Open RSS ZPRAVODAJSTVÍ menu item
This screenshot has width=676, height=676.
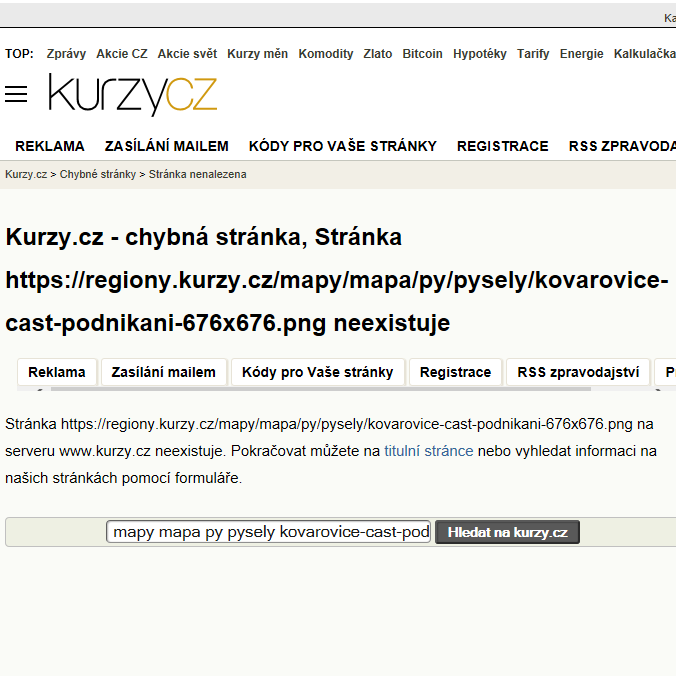point(622,146)
